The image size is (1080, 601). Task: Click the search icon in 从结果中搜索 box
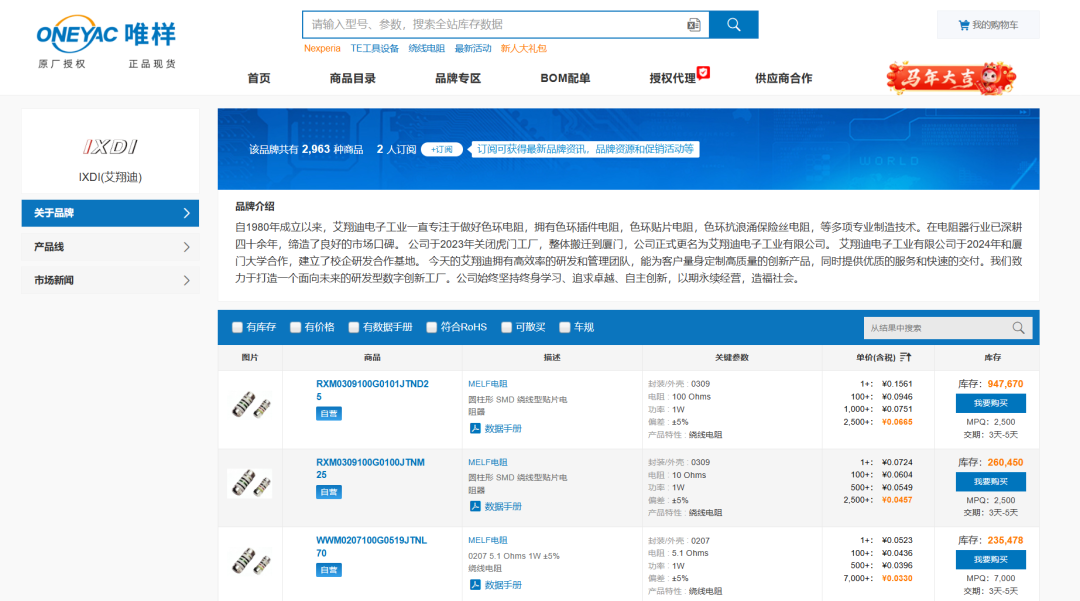pyautogui.click(x=1018, y=327)
